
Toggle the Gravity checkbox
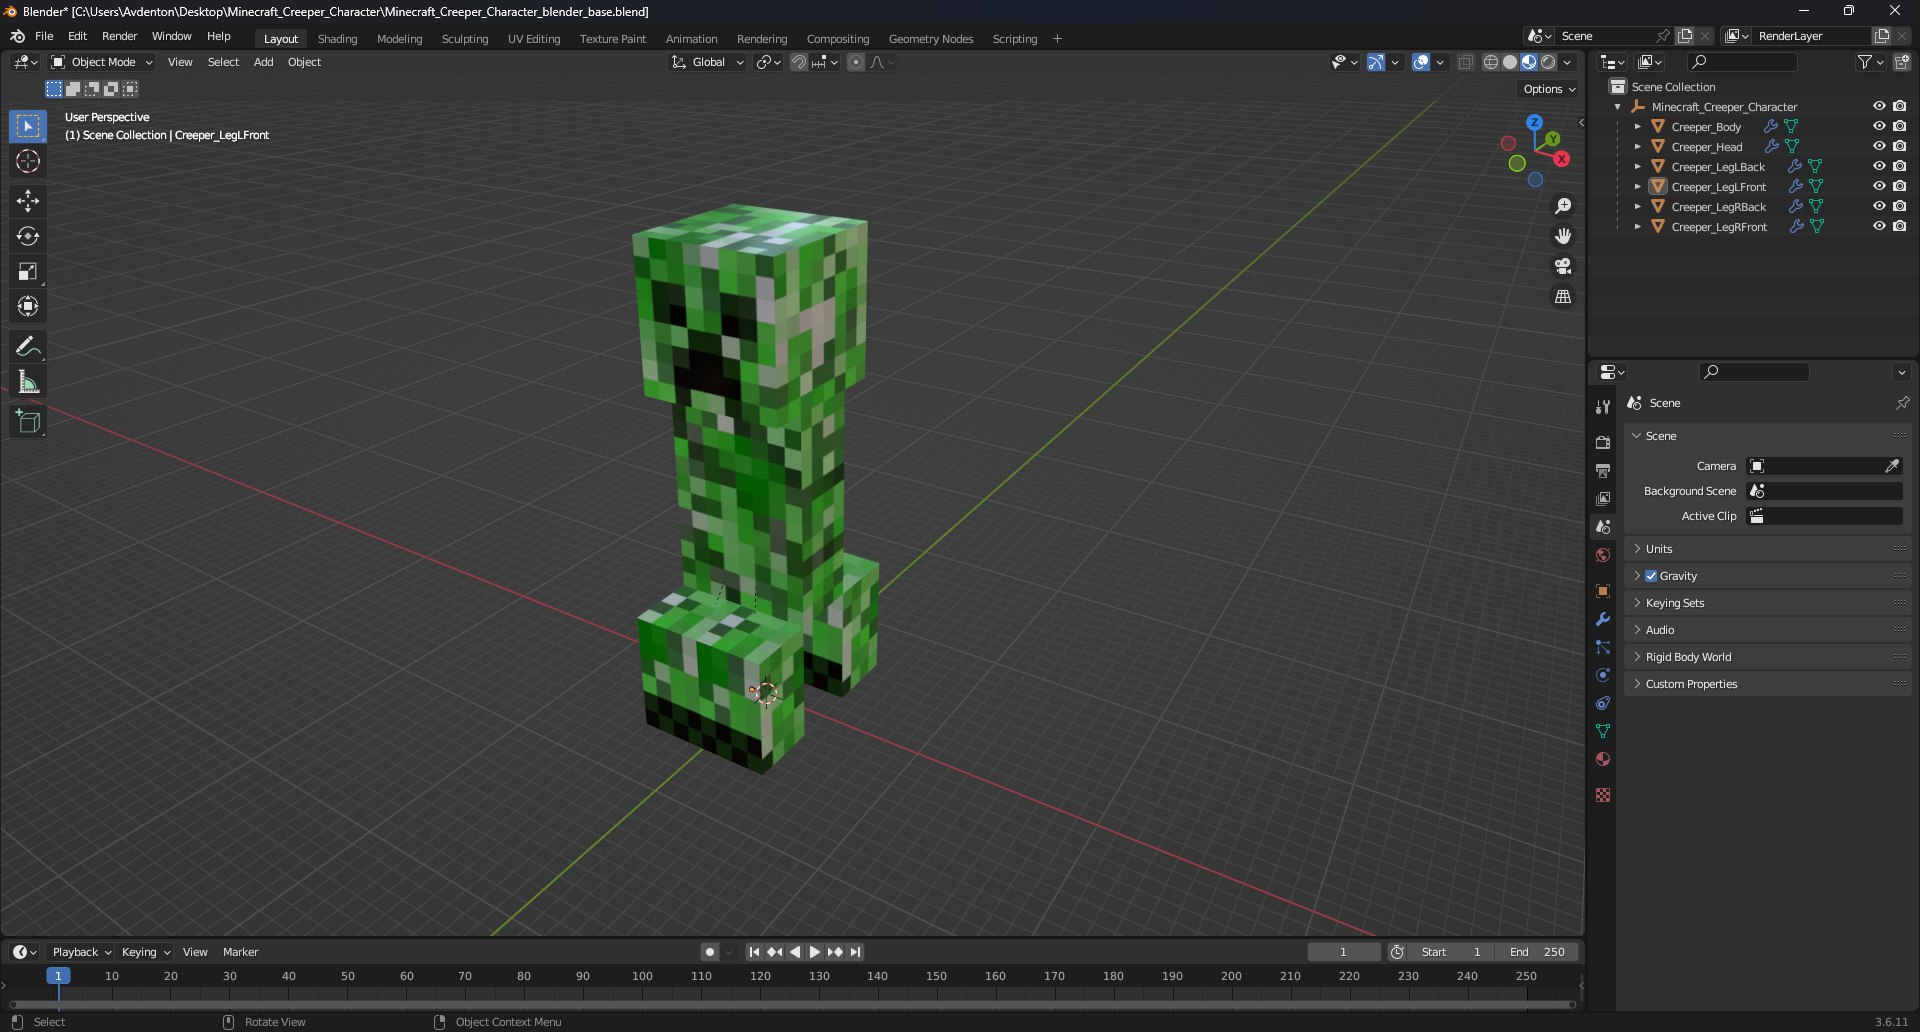click(1651, 576)
